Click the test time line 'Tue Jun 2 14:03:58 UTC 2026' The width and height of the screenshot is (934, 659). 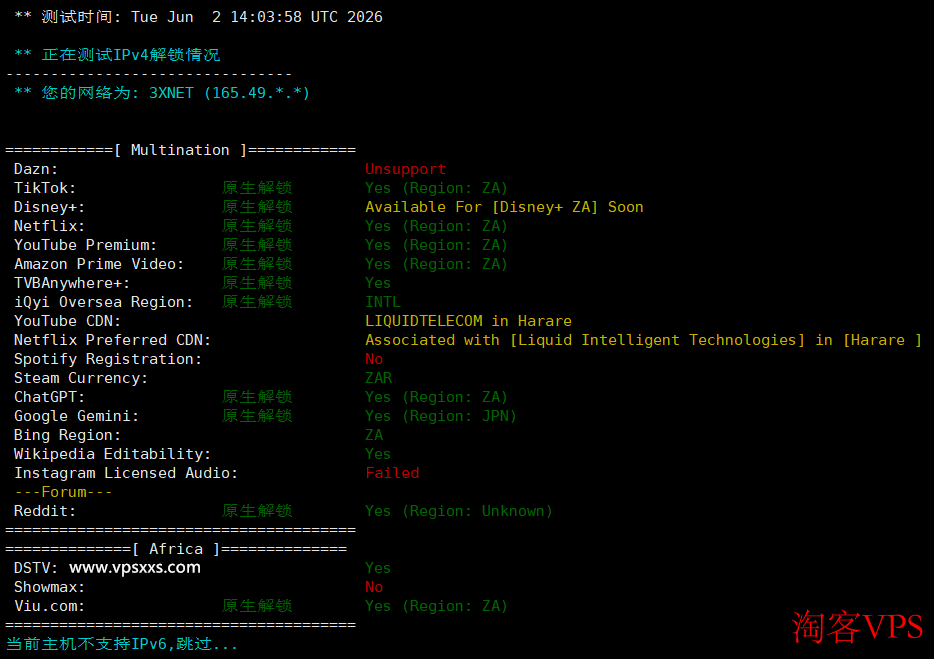tap(257, 17)
